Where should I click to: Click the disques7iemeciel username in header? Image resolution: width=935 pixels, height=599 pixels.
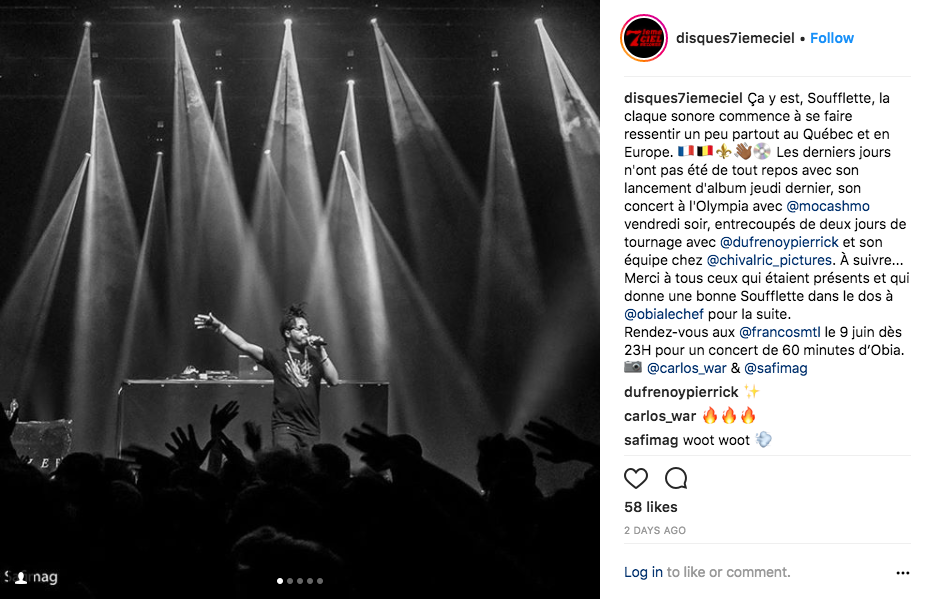click(735, 38)
